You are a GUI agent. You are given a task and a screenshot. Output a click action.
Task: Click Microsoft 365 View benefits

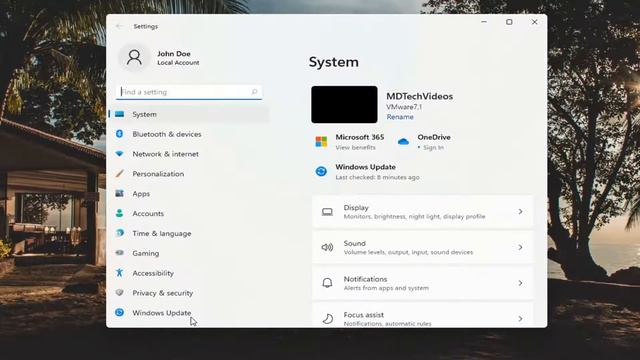tap(355, 147)
